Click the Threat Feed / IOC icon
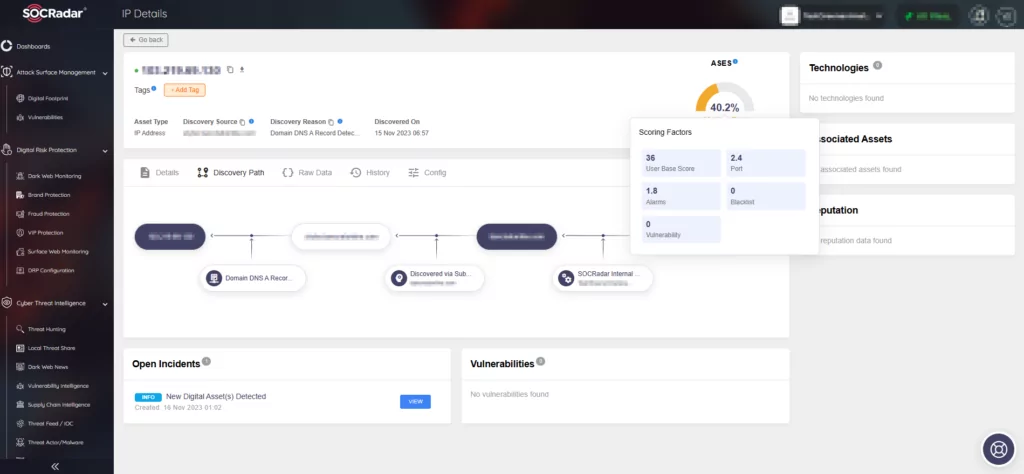The width and height of the screenshot is (1024, 474). pos(20,424)
